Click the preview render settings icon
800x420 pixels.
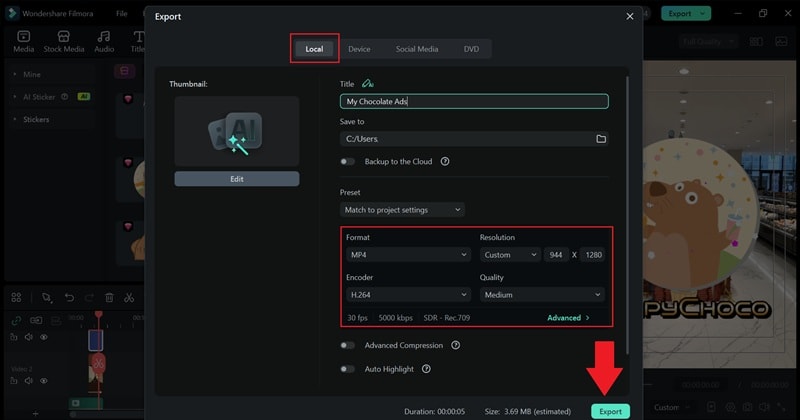[731, 407]
